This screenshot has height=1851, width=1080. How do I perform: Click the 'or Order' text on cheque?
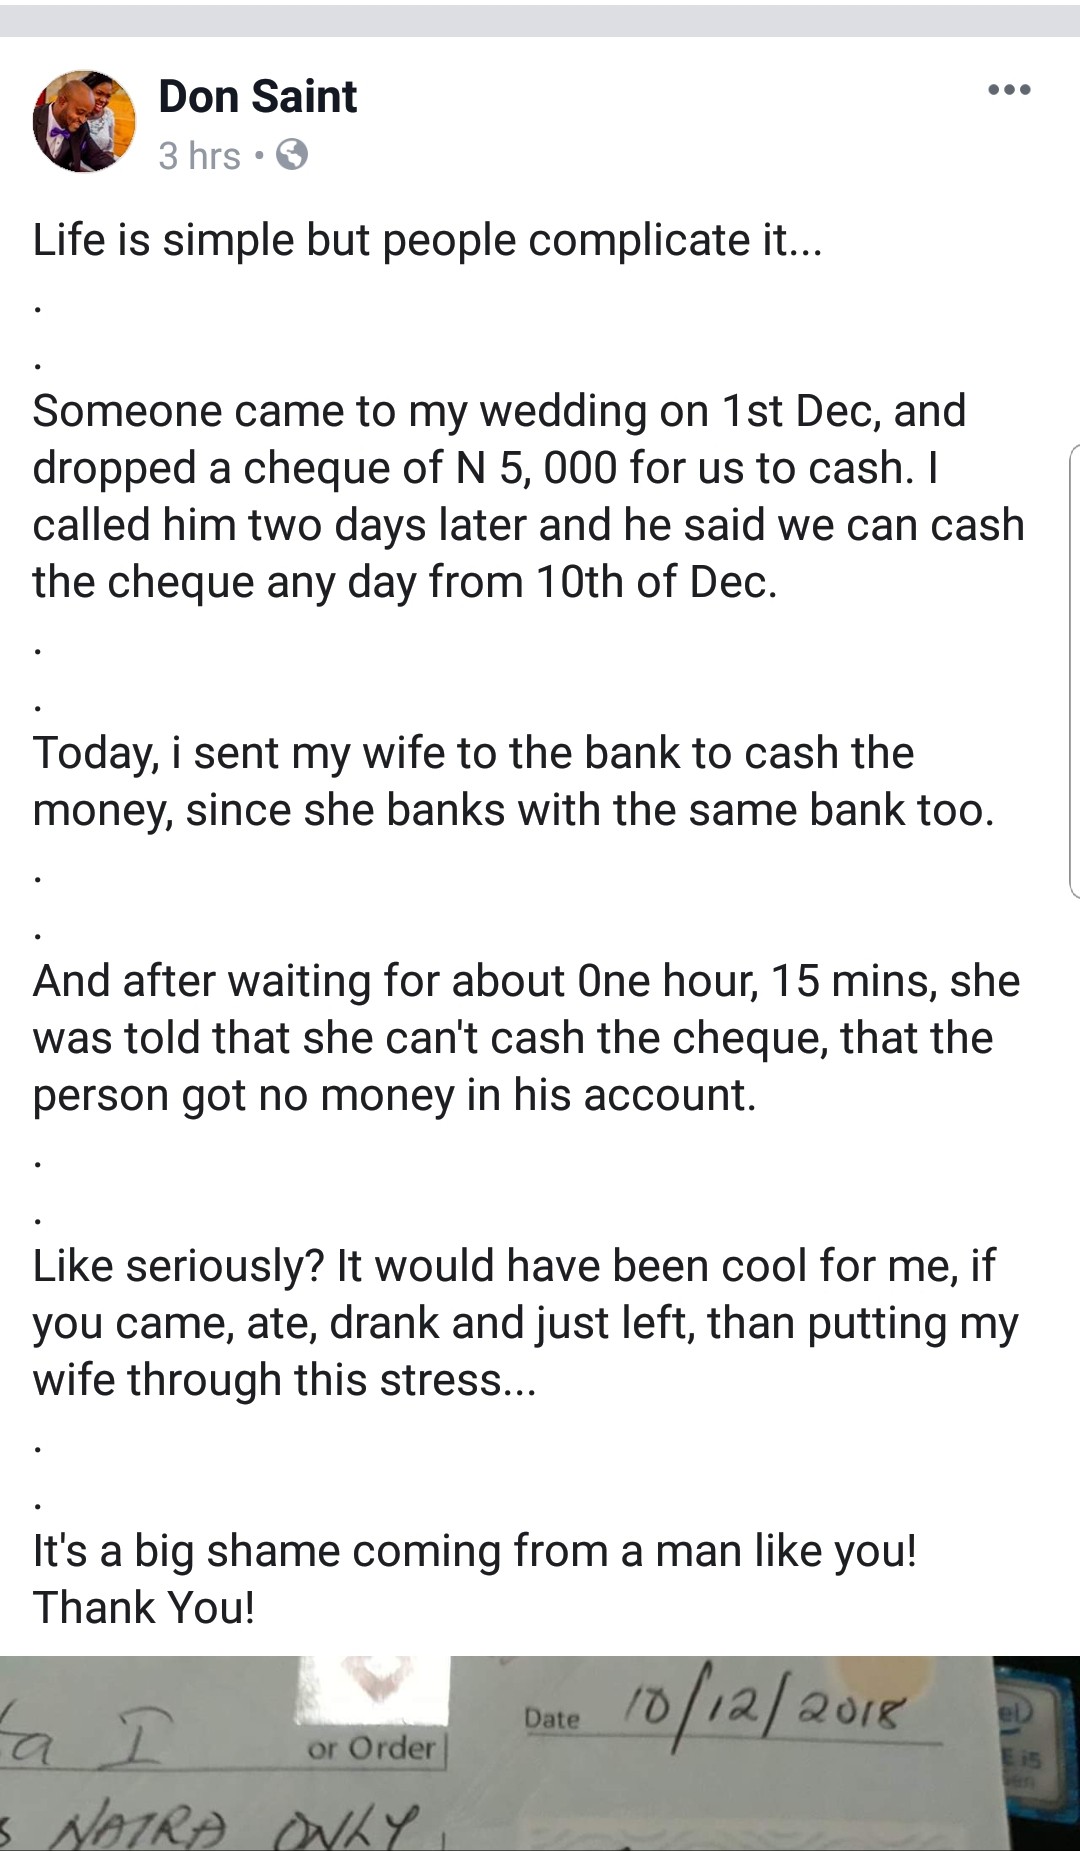point(371,1747)
